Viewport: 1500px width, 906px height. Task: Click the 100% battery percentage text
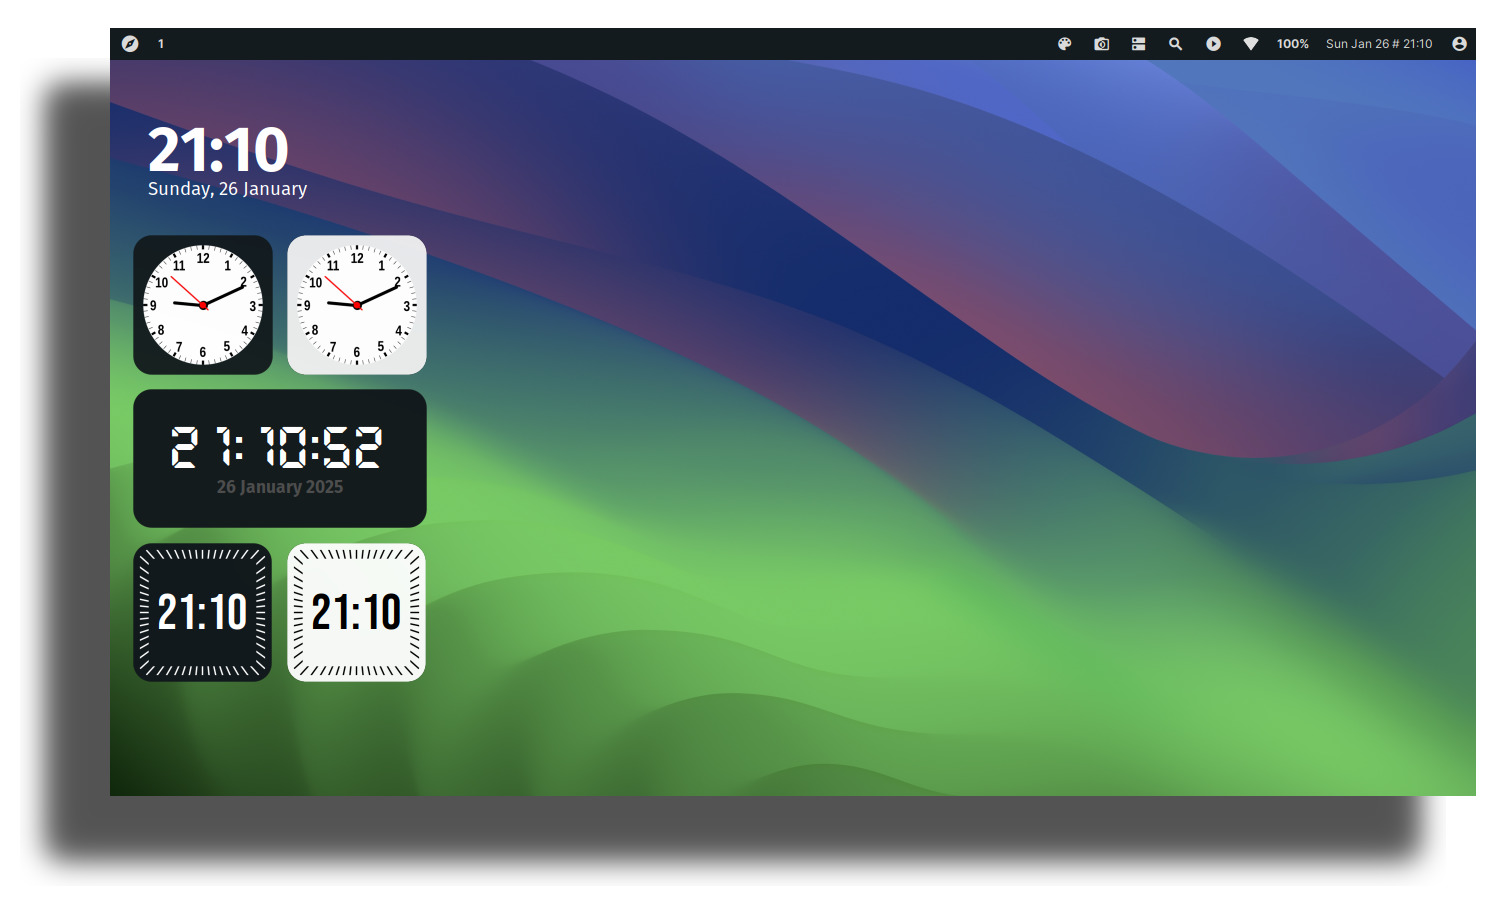point(1293,44)
